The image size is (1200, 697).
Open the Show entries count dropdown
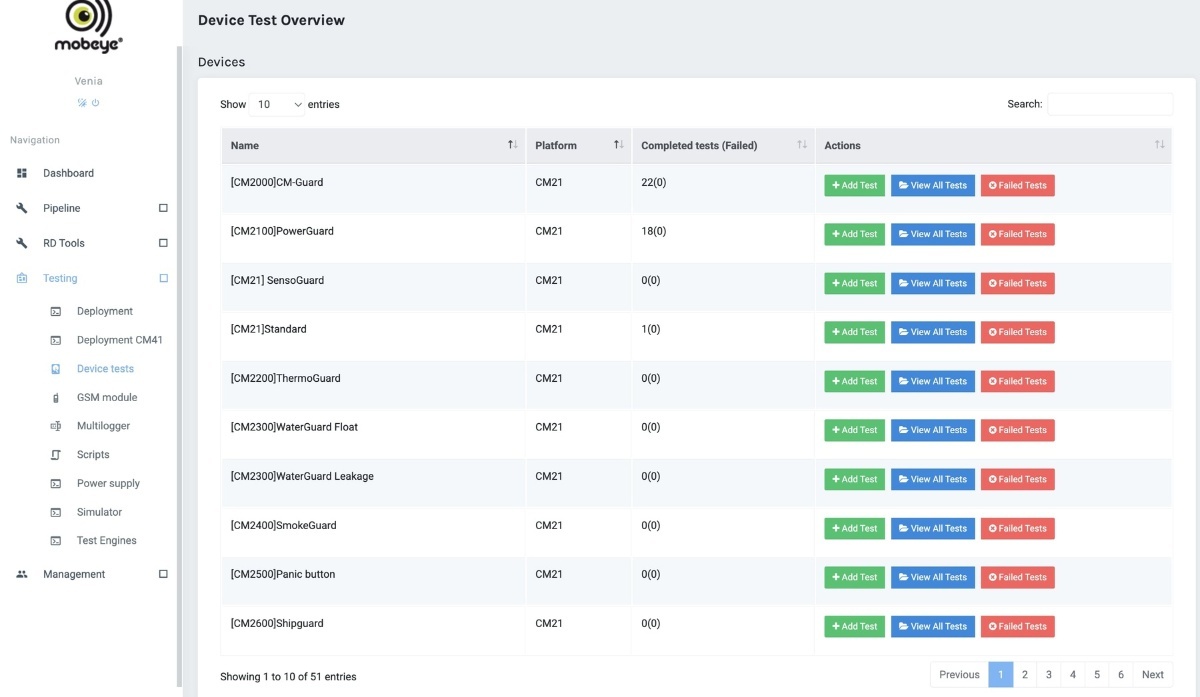(277, 104)
